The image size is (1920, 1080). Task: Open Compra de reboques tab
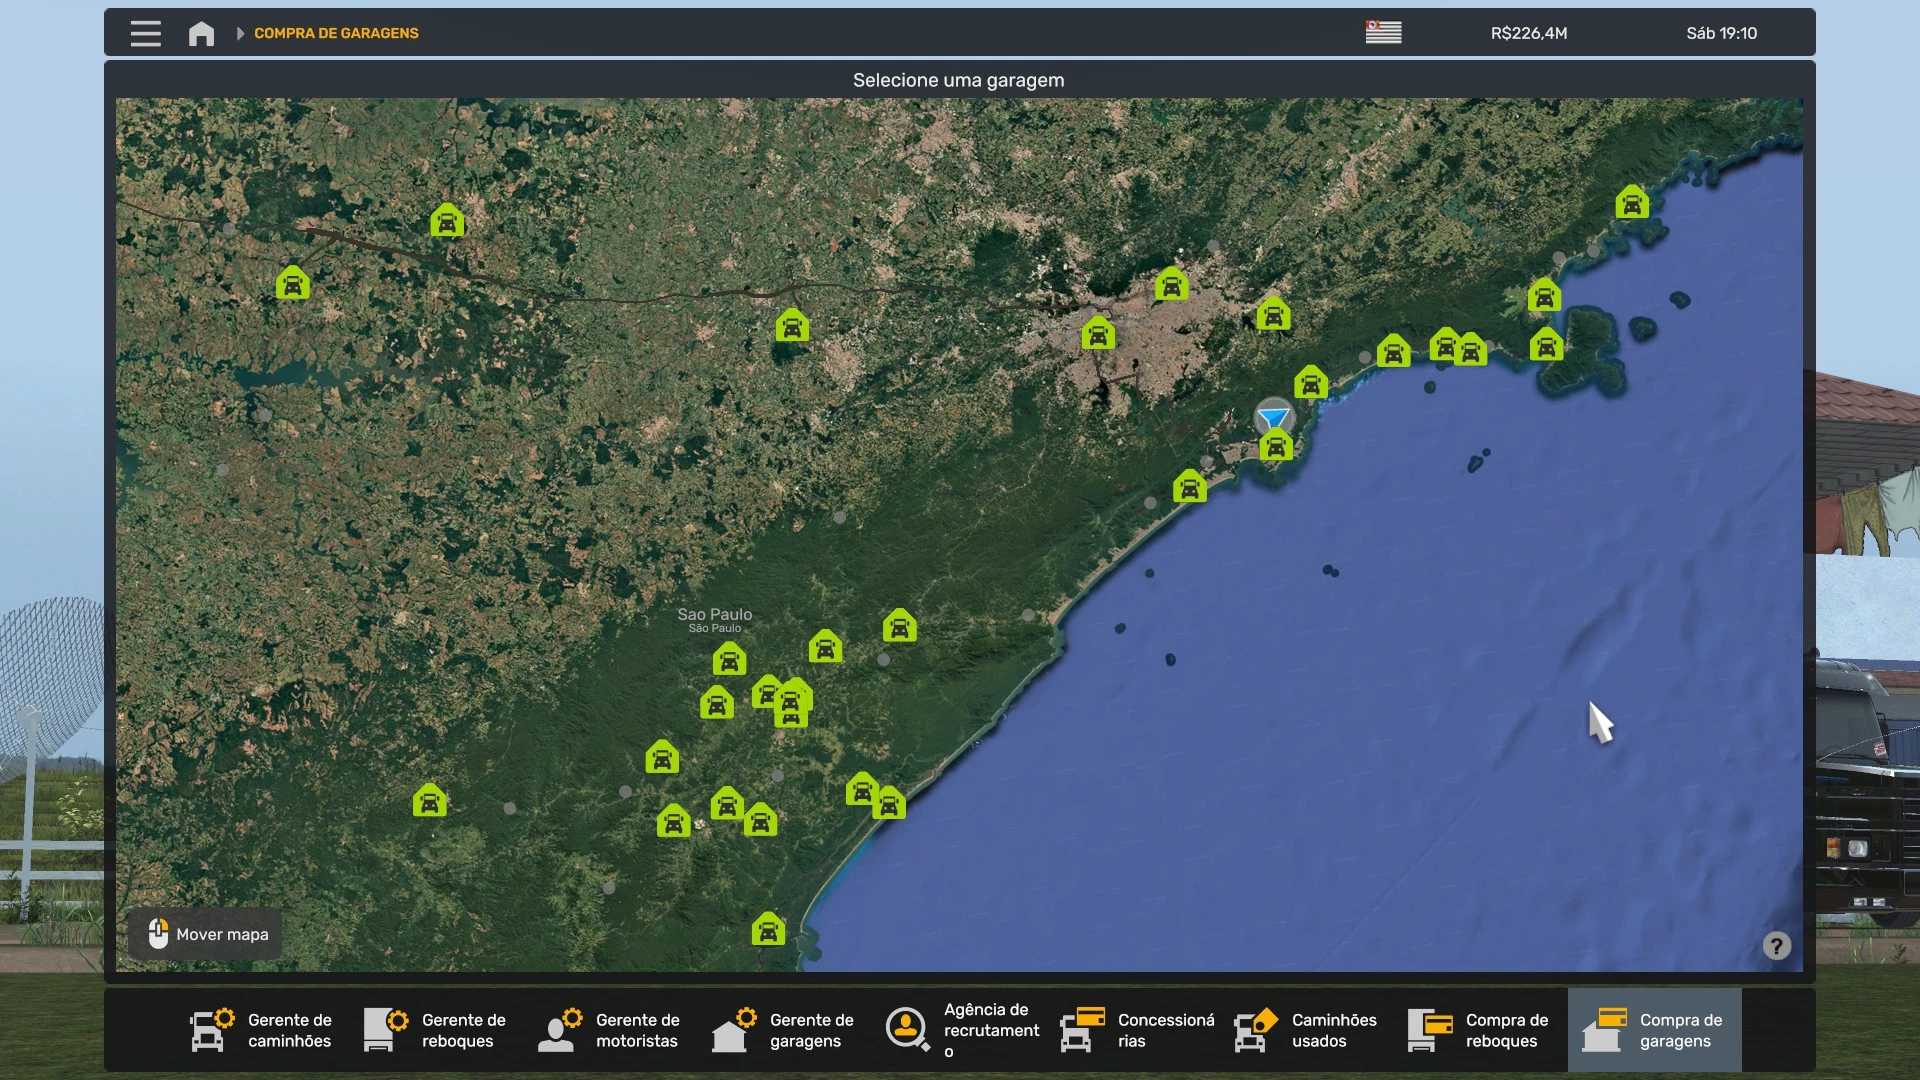[1481, 1030]
